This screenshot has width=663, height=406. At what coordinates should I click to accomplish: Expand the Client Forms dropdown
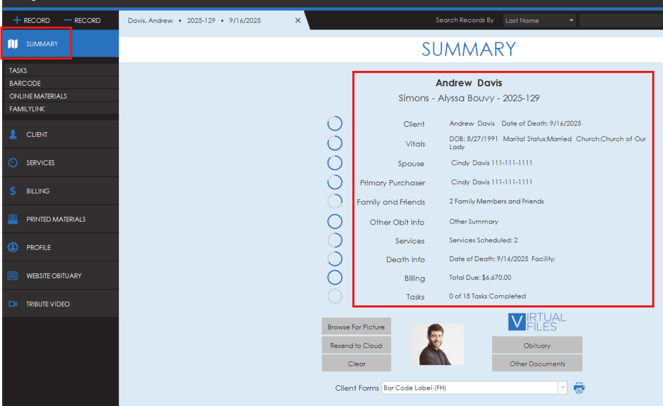click(562, 388)
